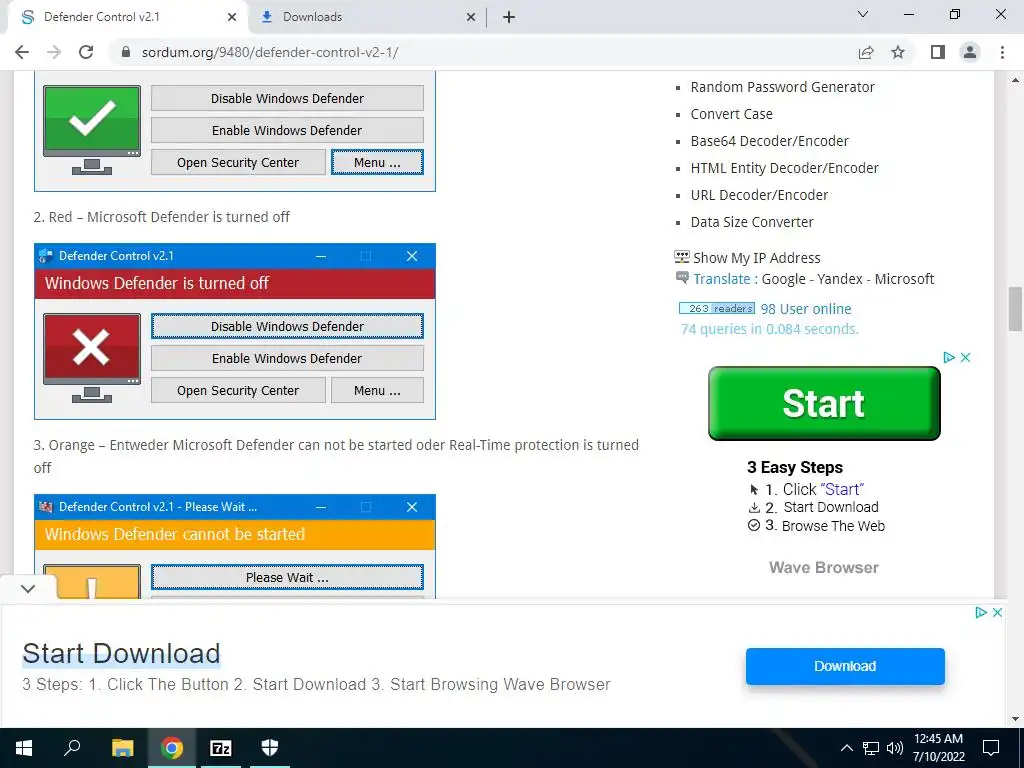Screen dimensions: 1024x768
Task: Open Windows taskbar search
Action: [x=72, y=748]
